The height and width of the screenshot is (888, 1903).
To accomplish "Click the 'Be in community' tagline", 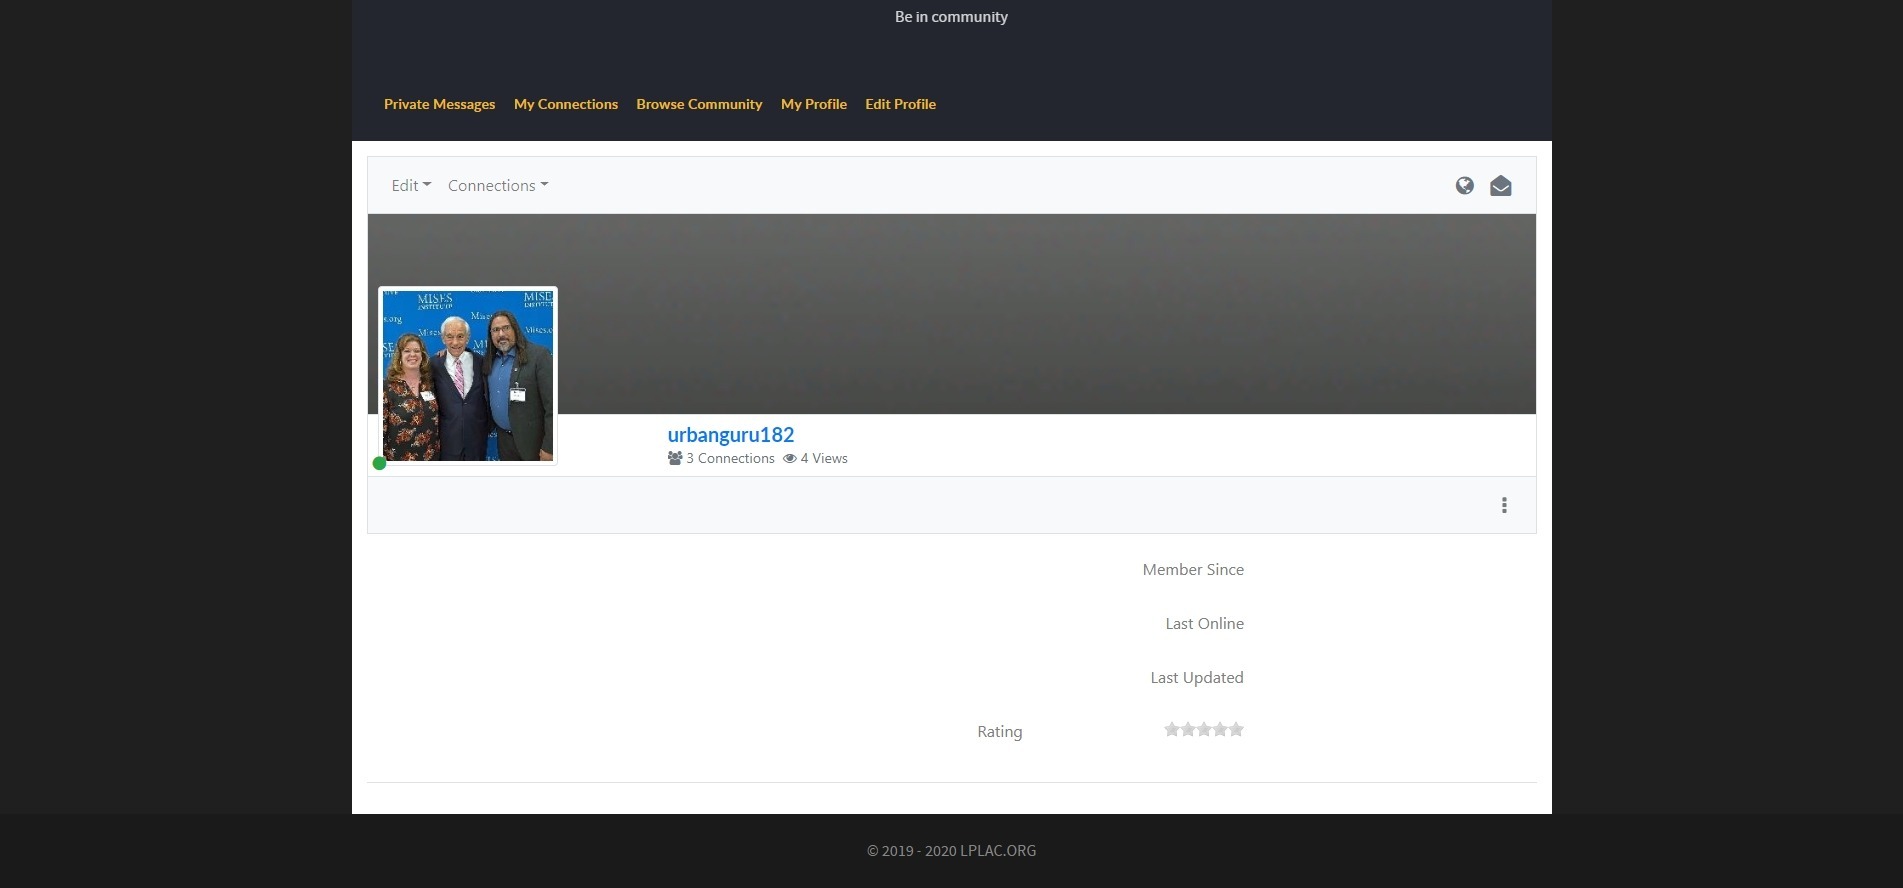I will [x=951, y=17].
